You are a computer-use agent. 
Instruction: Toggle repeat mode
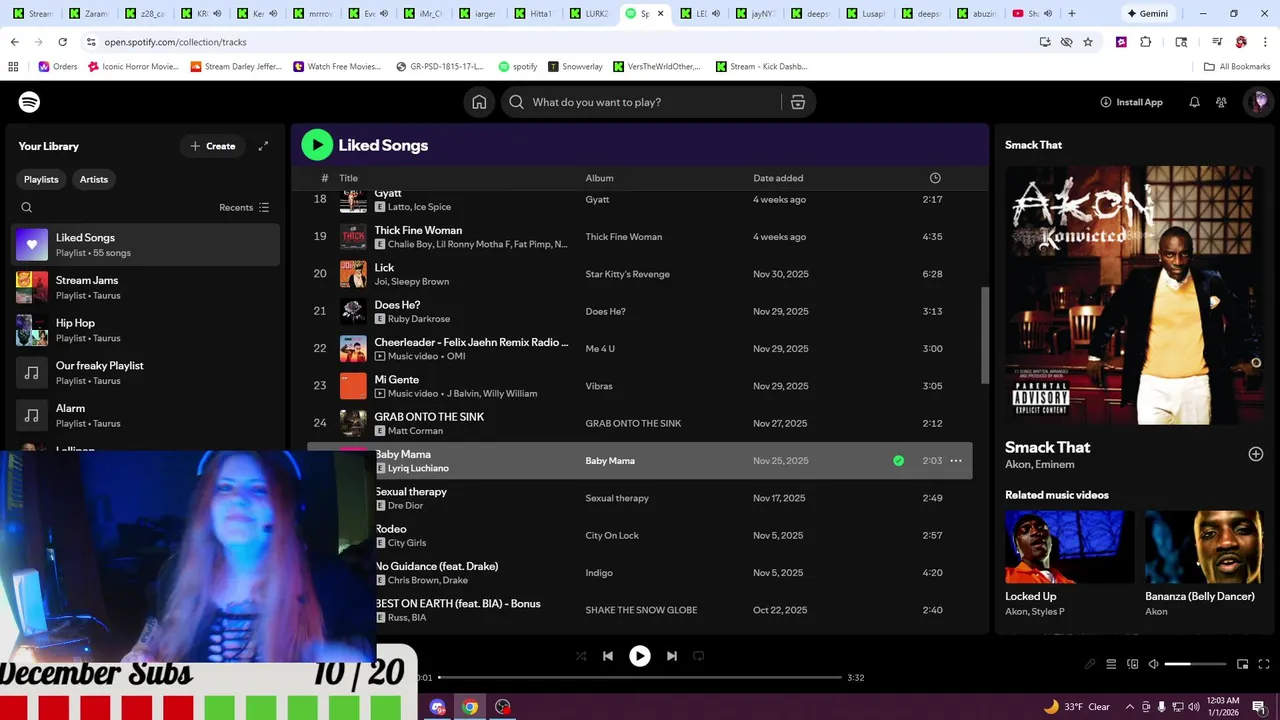coord(699,656)
